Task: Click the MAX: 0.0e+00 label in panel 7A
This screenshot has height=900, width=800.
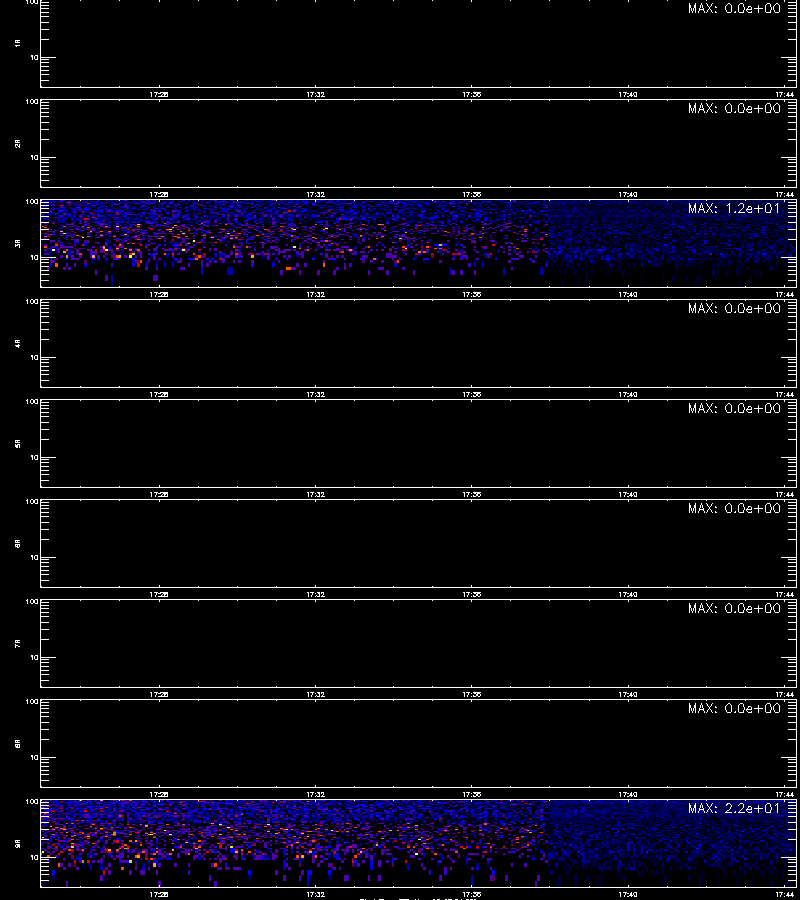Action: coord(734,608)
